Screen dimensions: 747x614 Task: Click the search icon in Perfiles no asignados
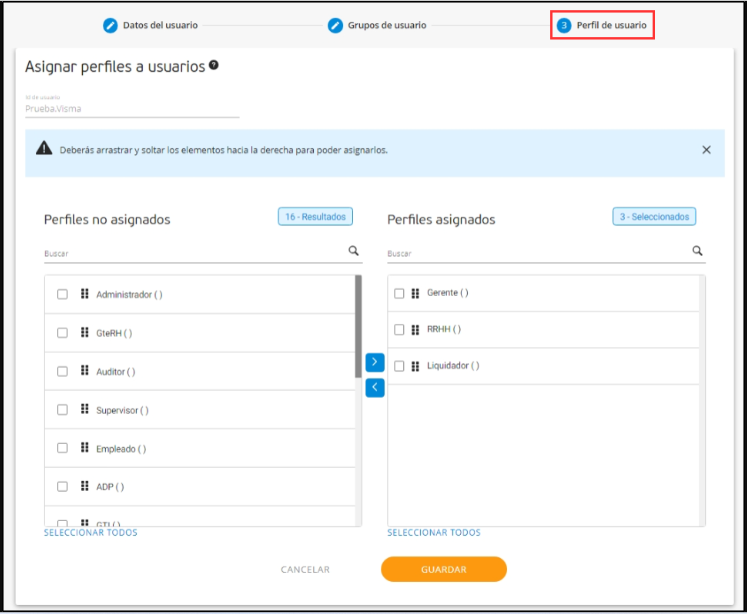click(x=353, y=251)
